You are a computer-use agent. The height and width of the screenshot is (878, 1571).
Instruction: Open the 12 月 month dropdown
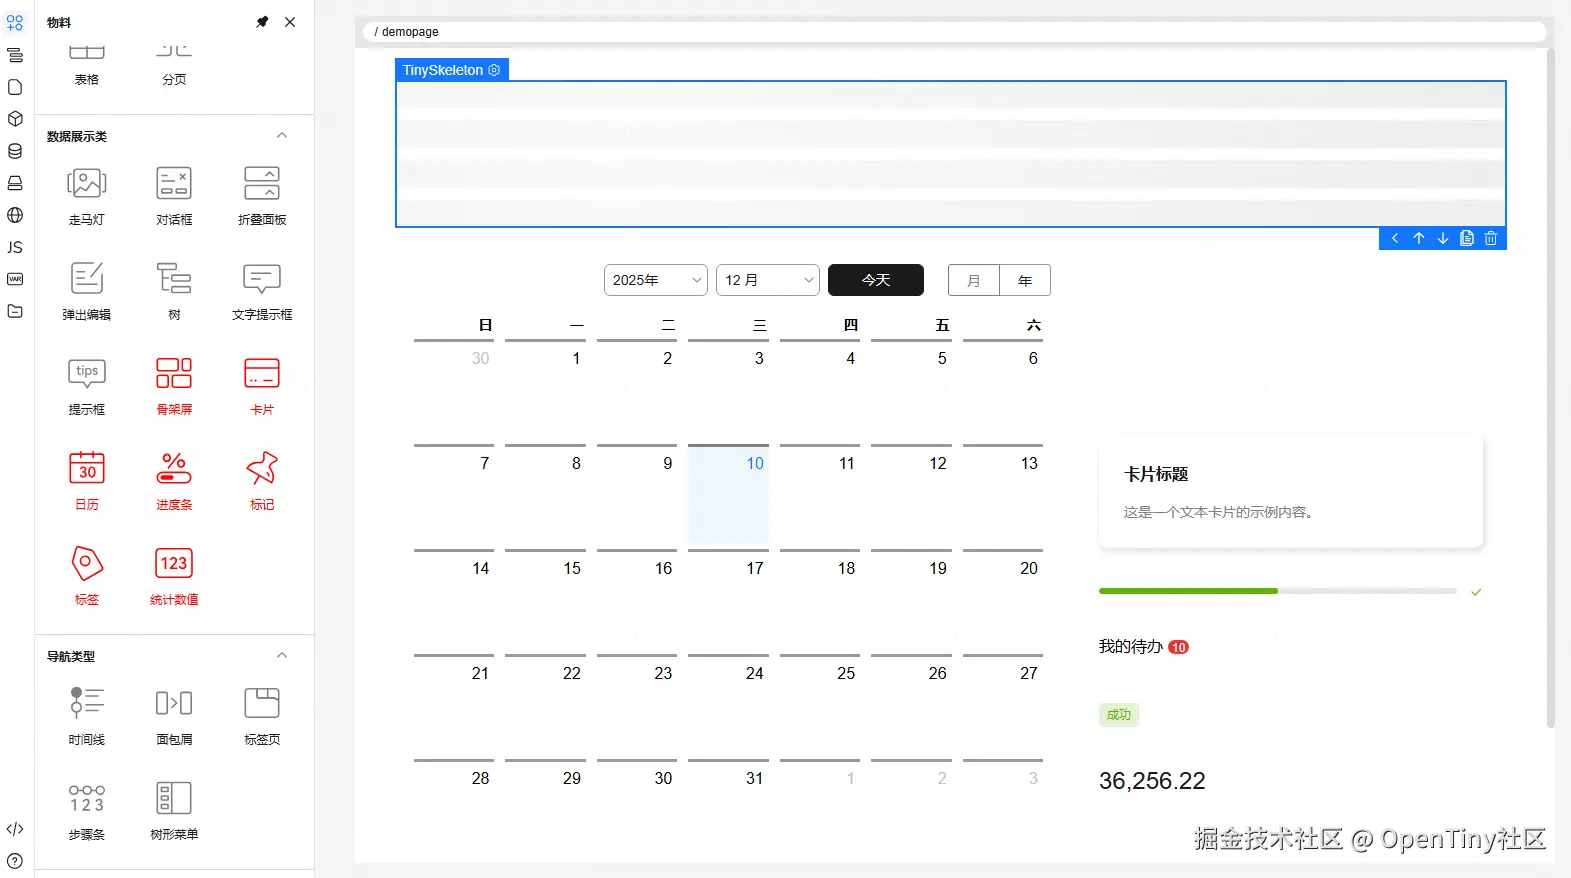click(768, 280)
